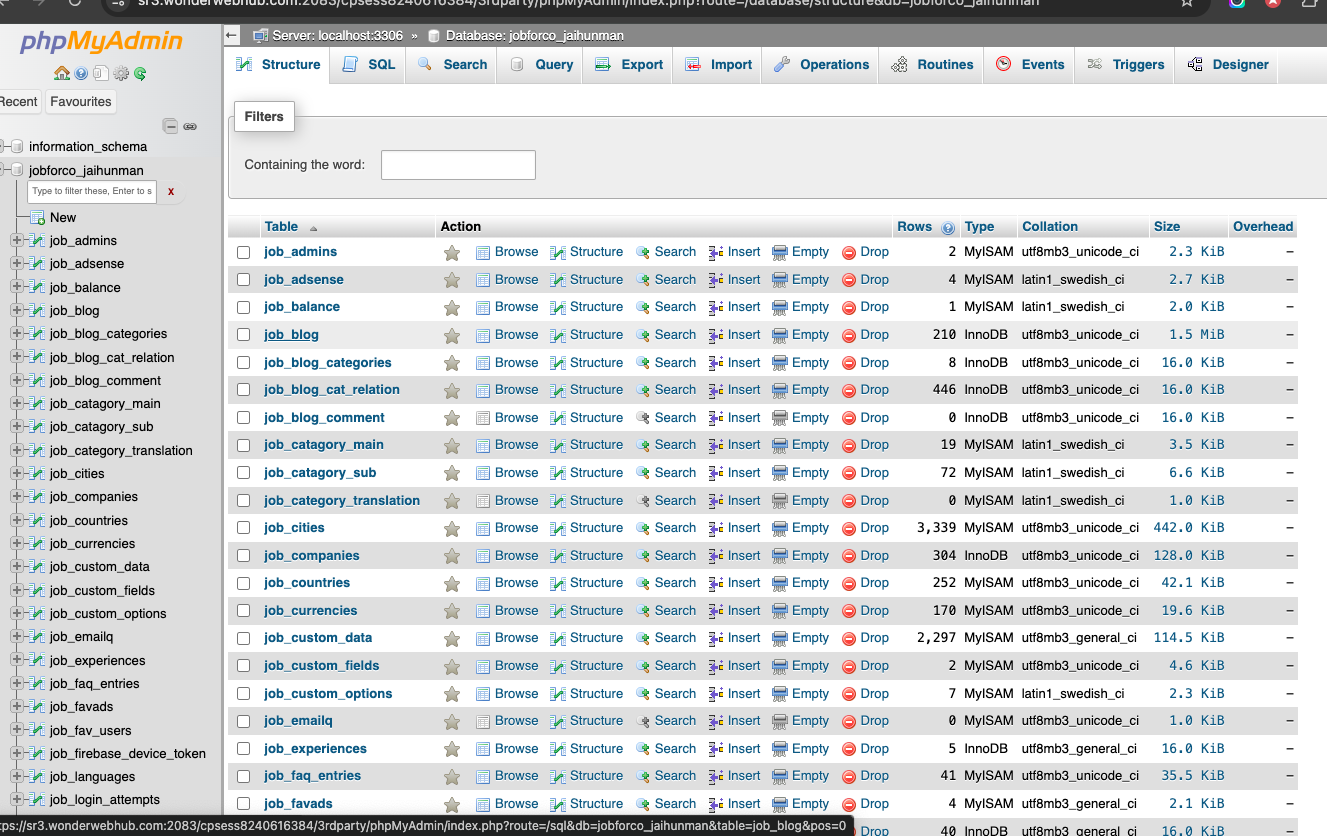Reload the navigation panel with green arrow

(x=141, y=73)
